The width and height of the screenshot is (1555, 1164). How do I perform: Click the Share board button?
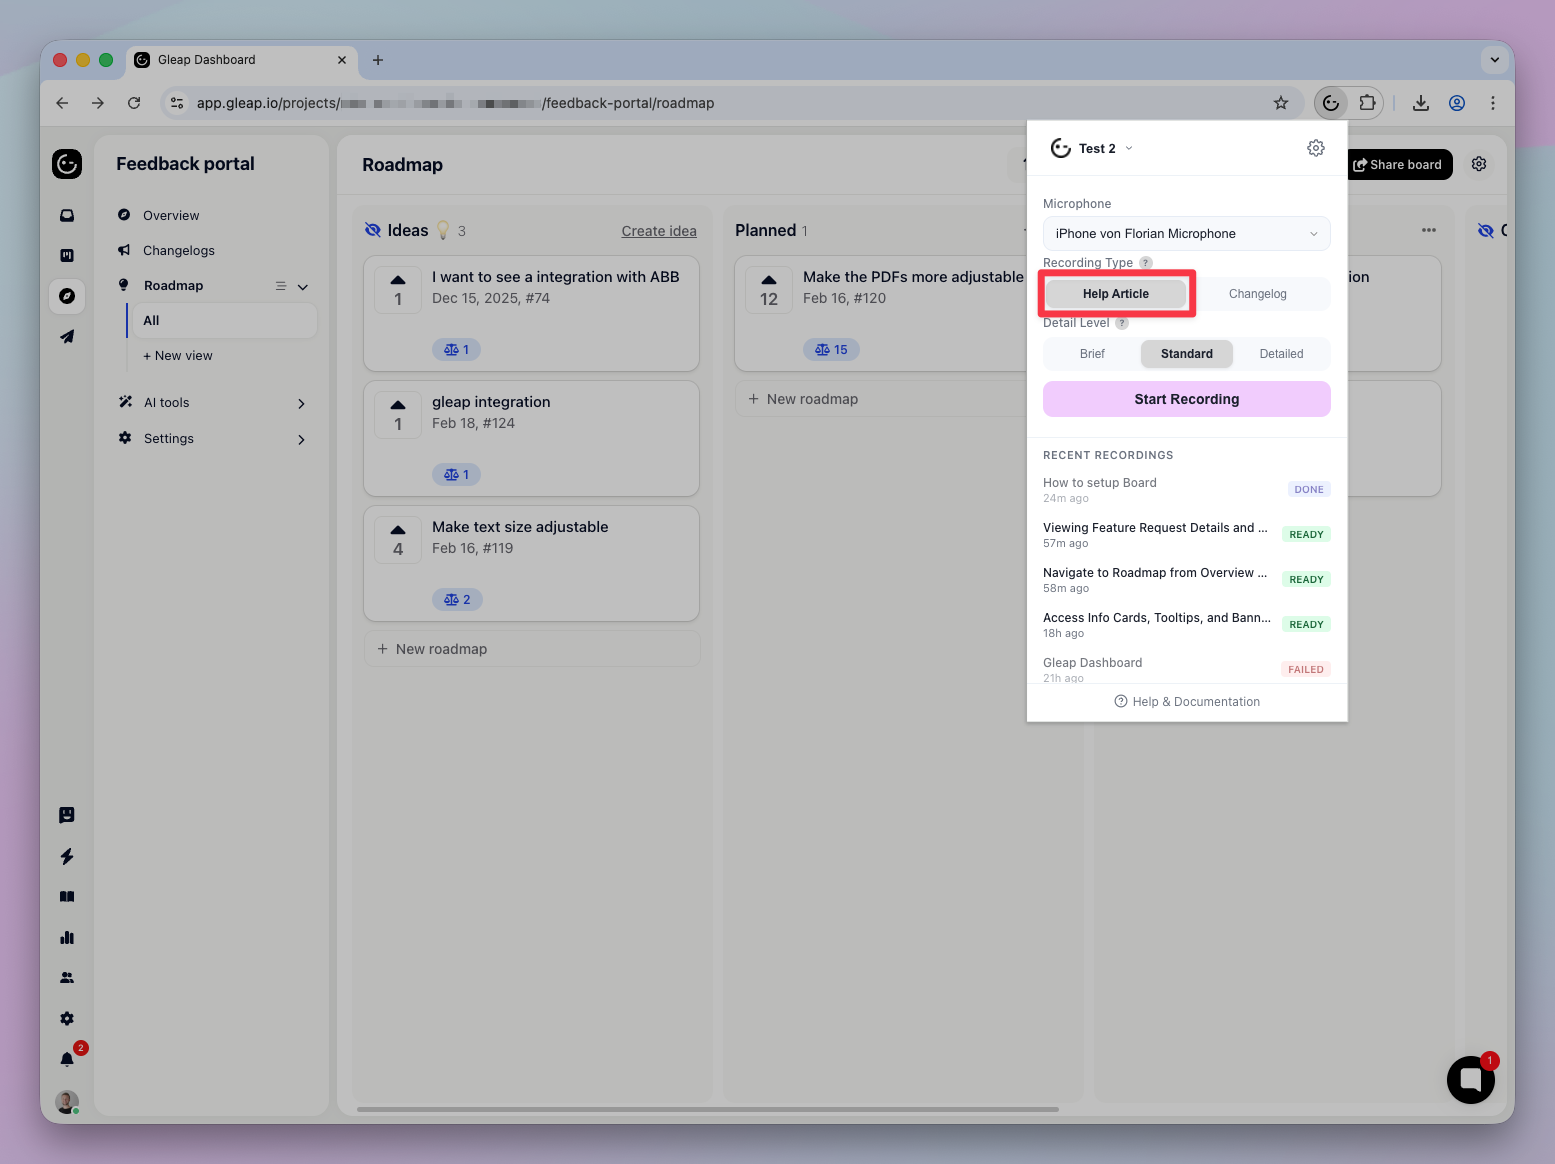(1398, 165)
